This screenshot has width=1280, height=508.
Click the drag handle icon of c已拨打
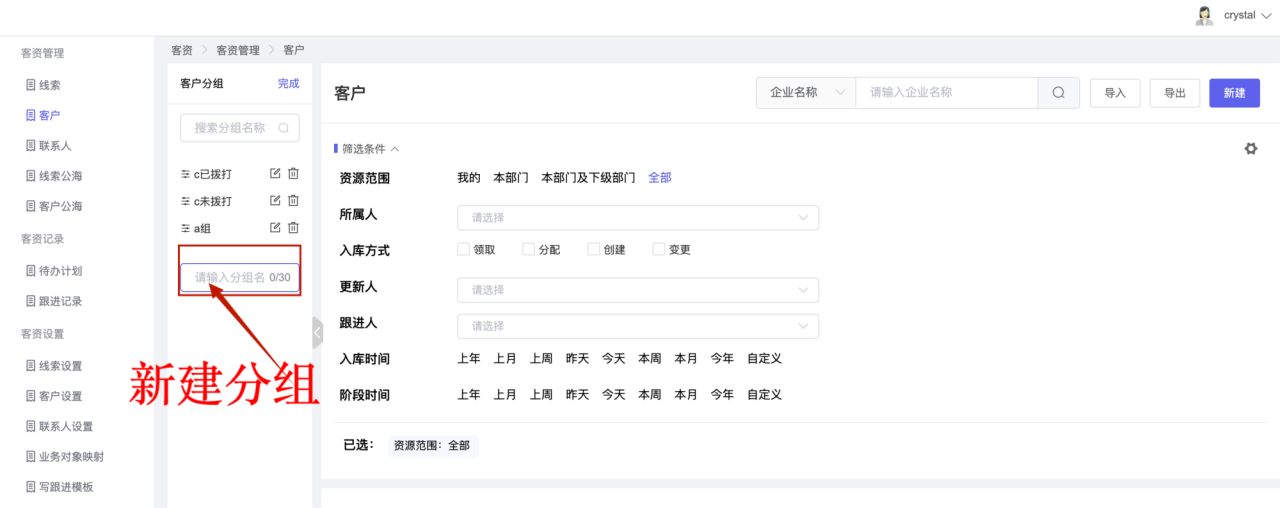tap(185, 174)
